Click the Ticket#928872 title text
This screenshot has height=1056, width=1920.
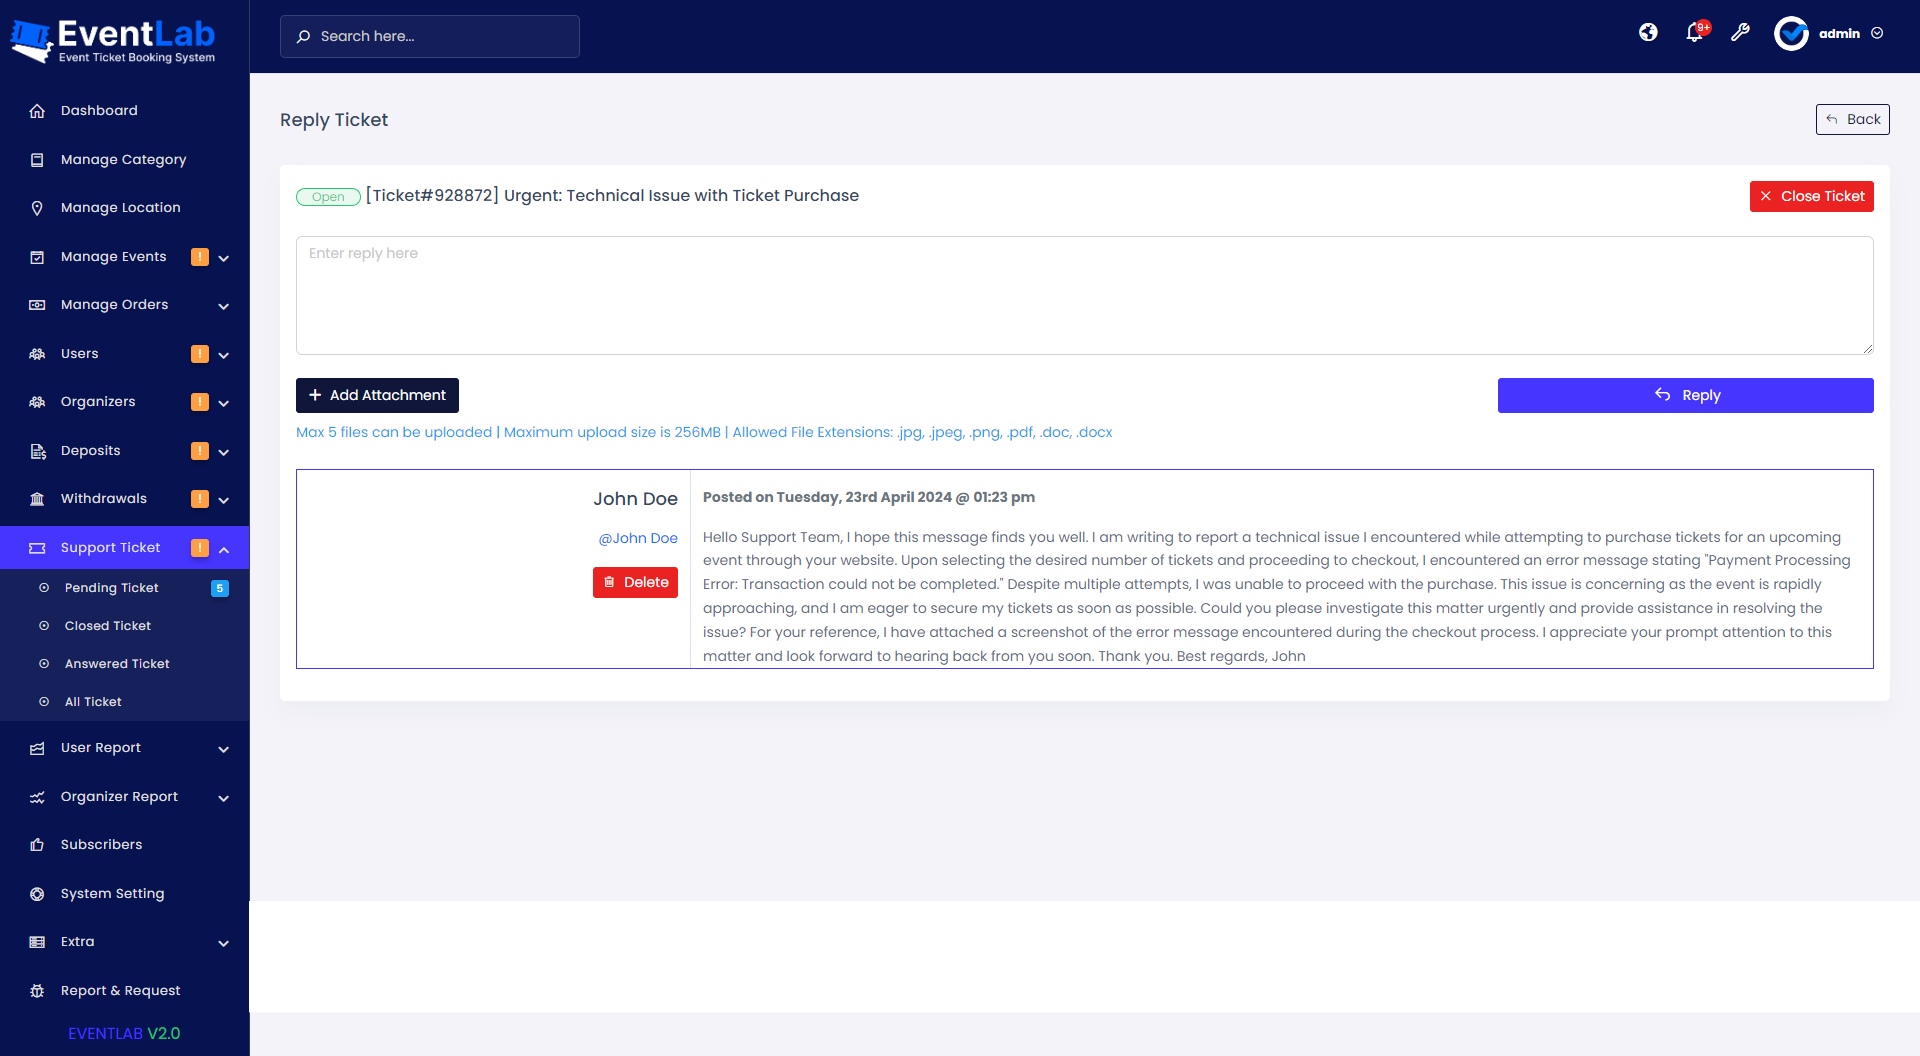[612, 196]
